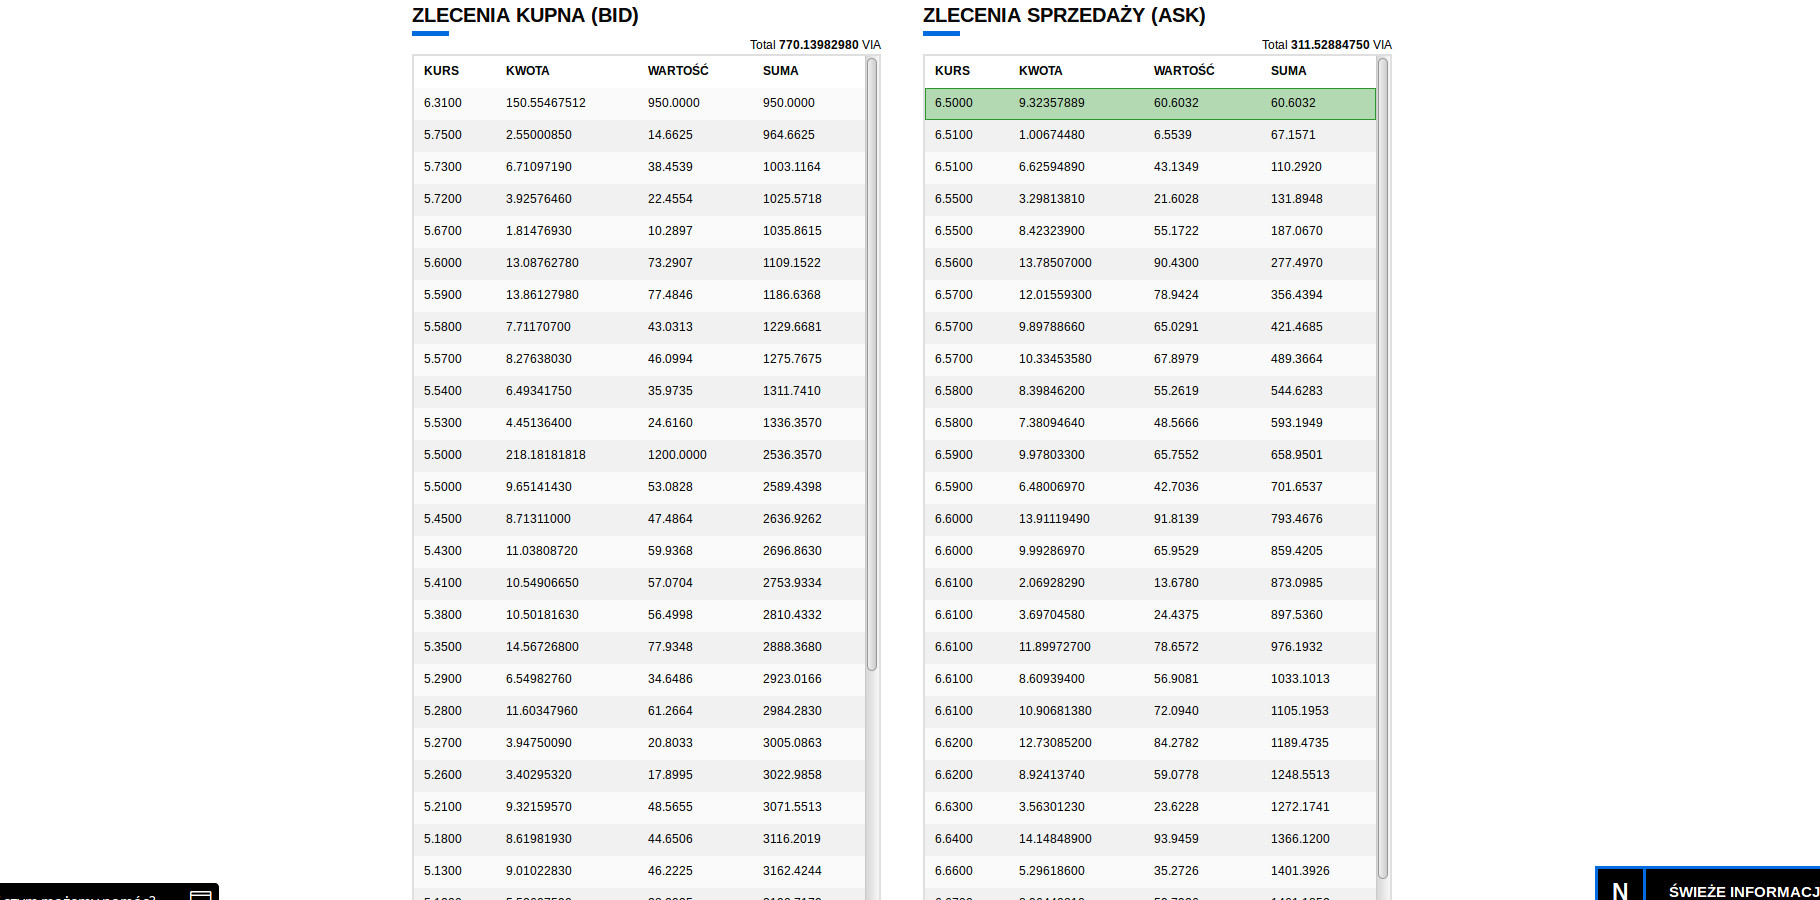
Task: Click KWOTA header in BID table
Action: click(528, 71)
